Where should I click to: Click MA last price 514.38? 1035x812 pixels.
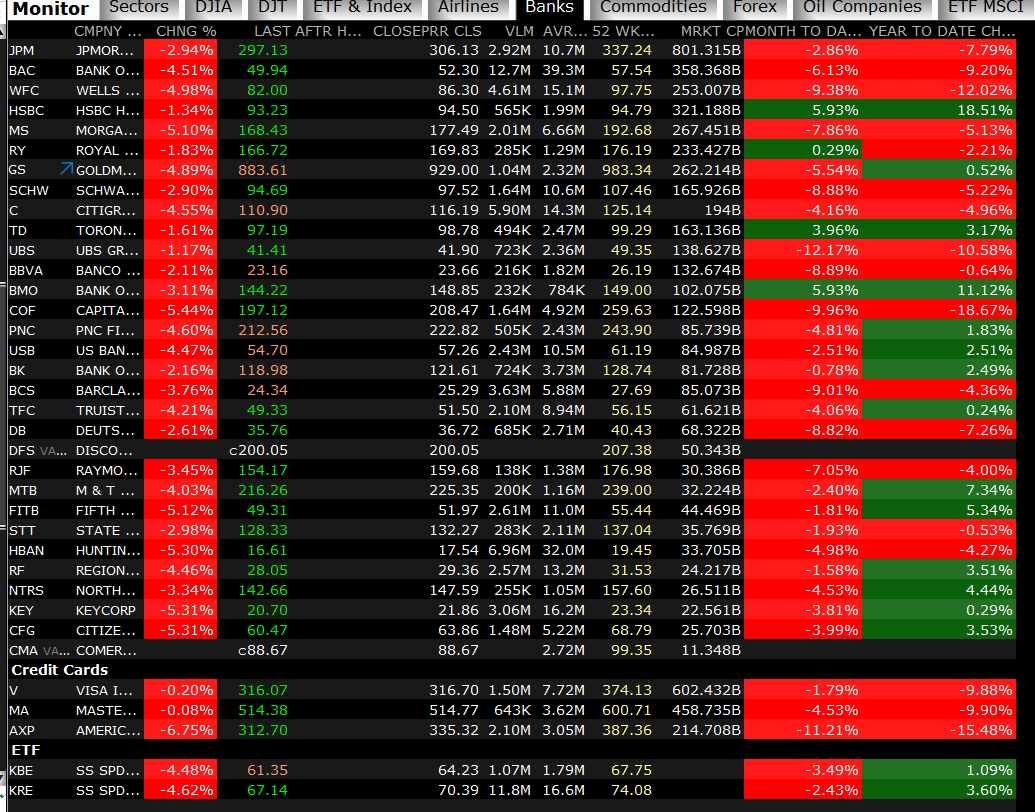click(x=263, y=710)
